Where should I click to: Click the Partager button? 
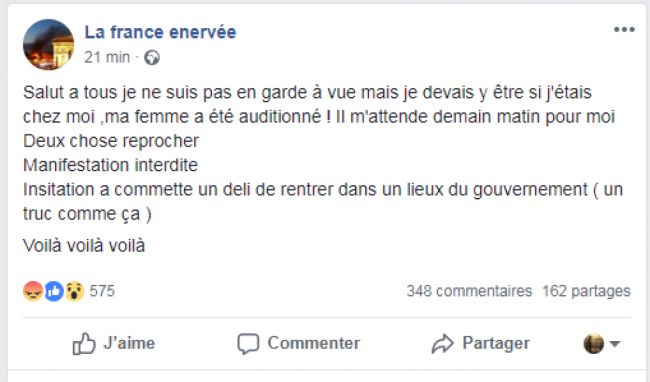480,343
